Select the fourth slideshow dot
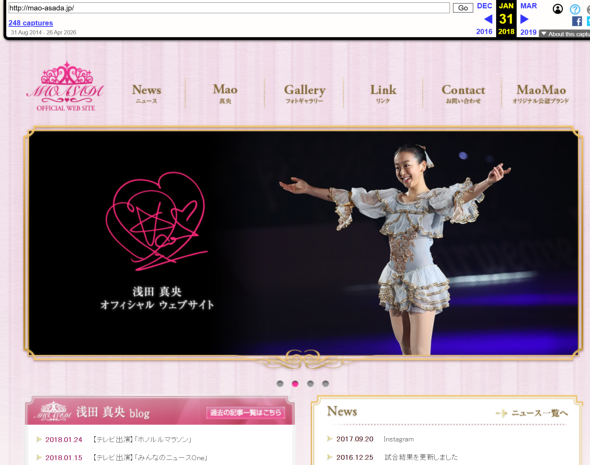The image size is (590, 465). tap(325, 384)
